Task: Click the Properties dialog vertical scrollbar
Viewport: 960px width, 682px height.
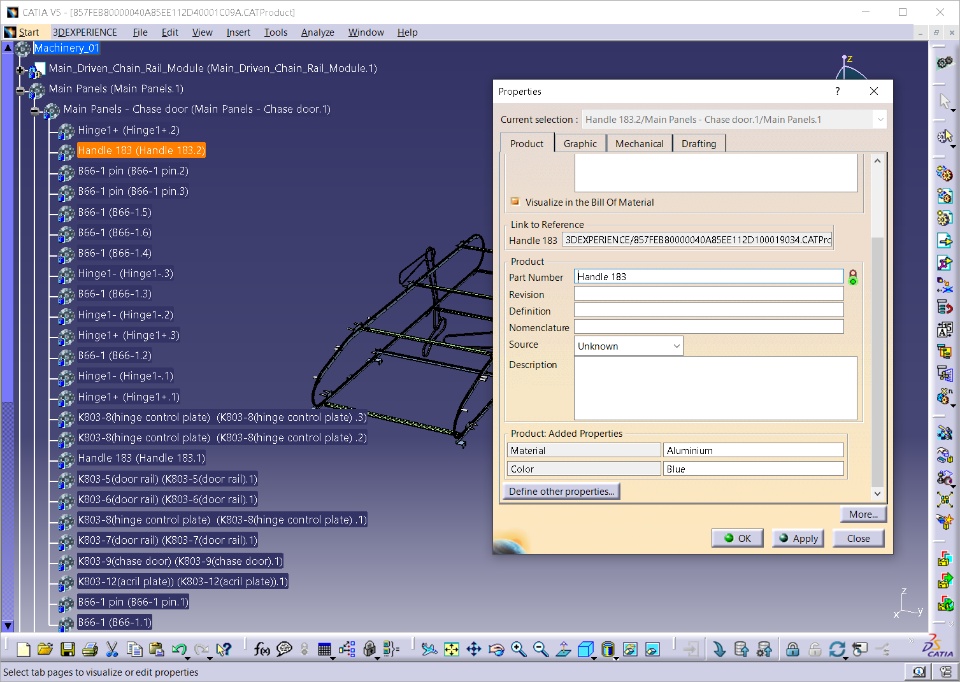Action: point(877,328)
